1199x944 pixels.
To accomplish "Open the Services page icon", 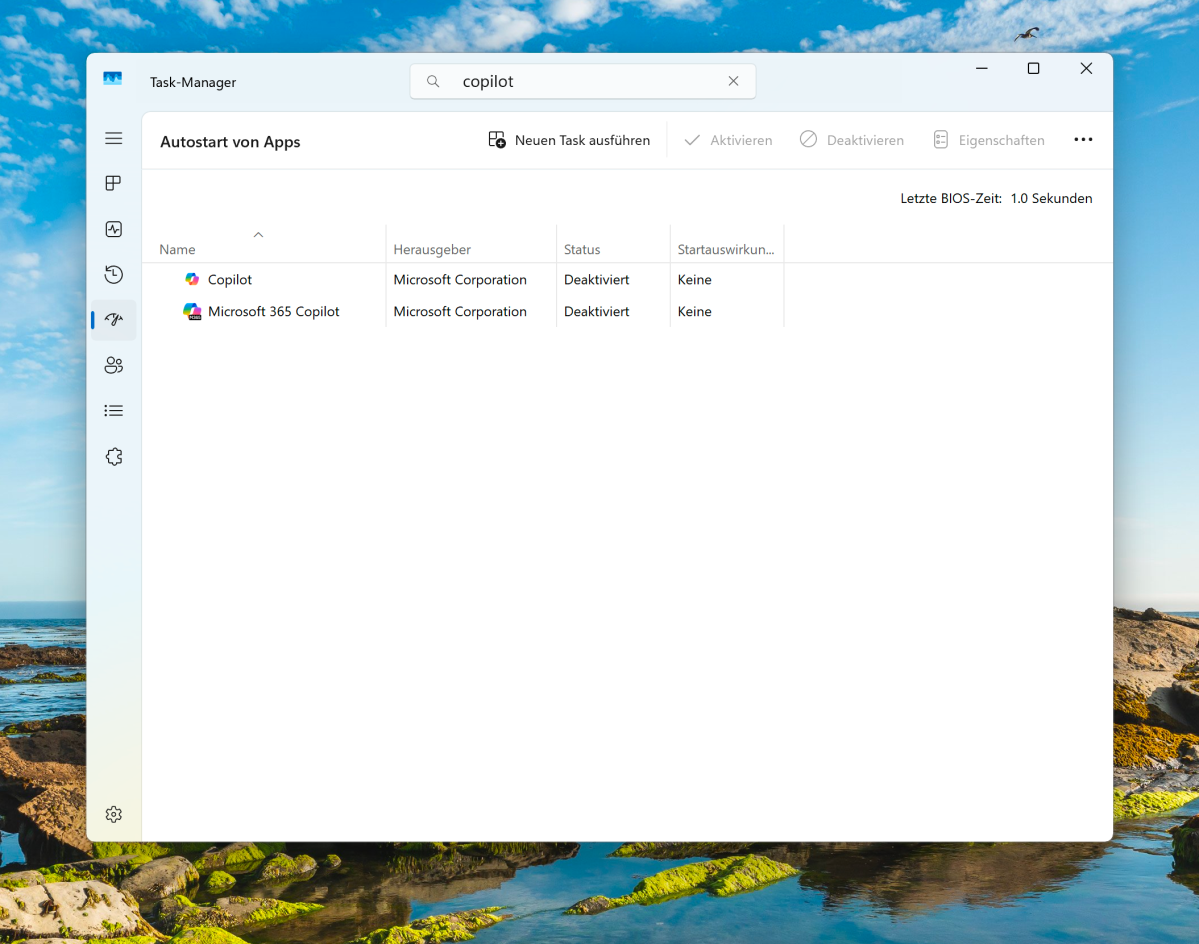I will [x=113, y=456].
